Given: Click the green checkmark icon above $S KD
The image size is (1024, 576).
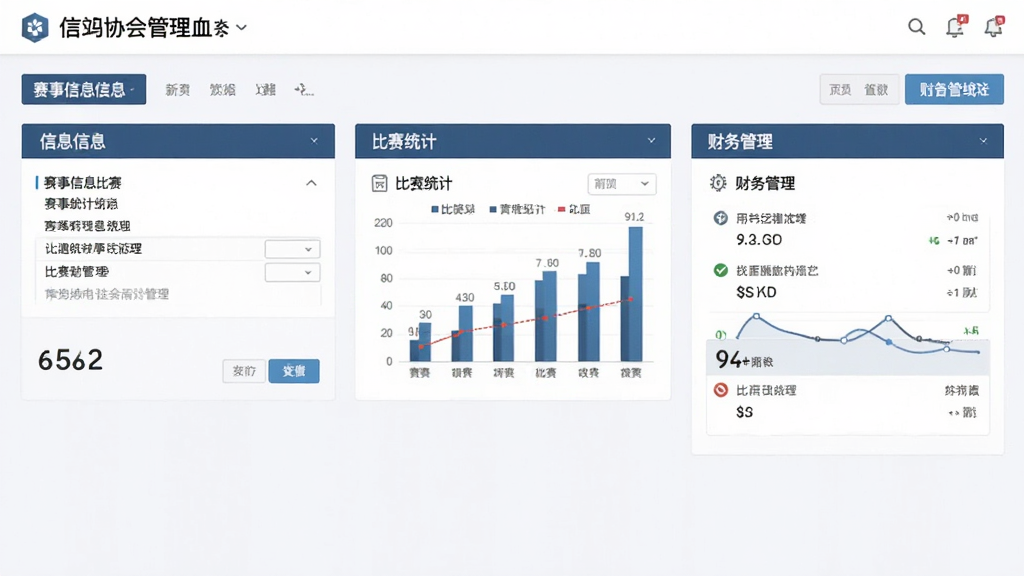Looking at the screenshot, I should [x=720, y=270].
